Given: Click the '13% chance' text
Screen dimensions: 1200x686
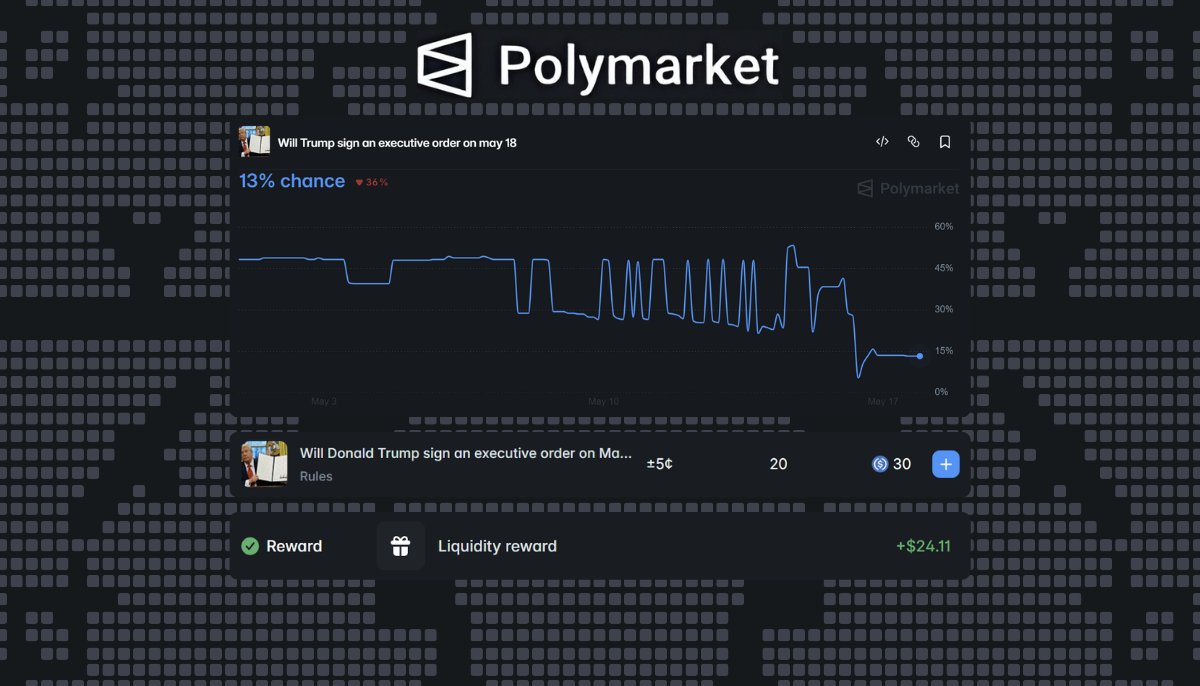Looking at the screenshot, I should pos(292,181).
